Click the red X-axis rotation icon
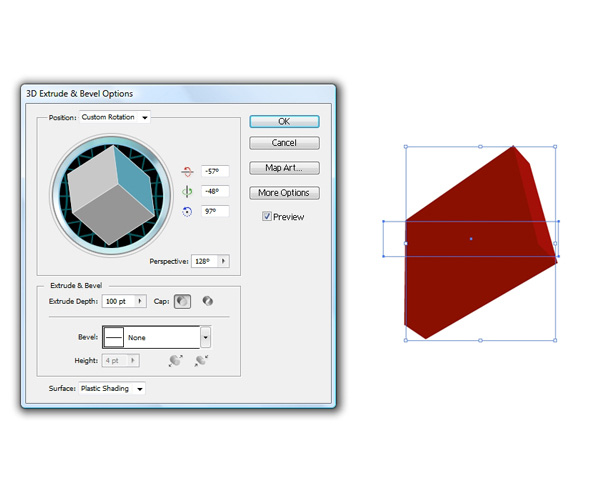The width and height of the screenshot is (600, 500). [x=187, y=171]
